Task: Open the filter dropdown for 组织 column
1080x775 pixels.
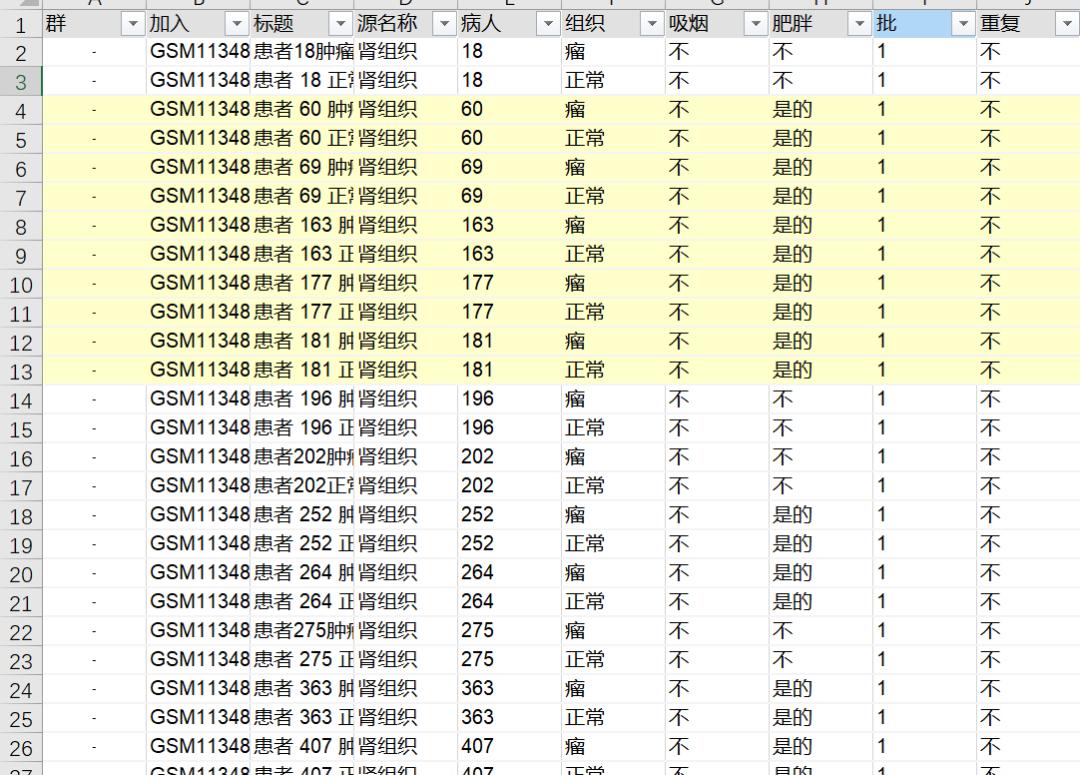Action: point(652,25)
